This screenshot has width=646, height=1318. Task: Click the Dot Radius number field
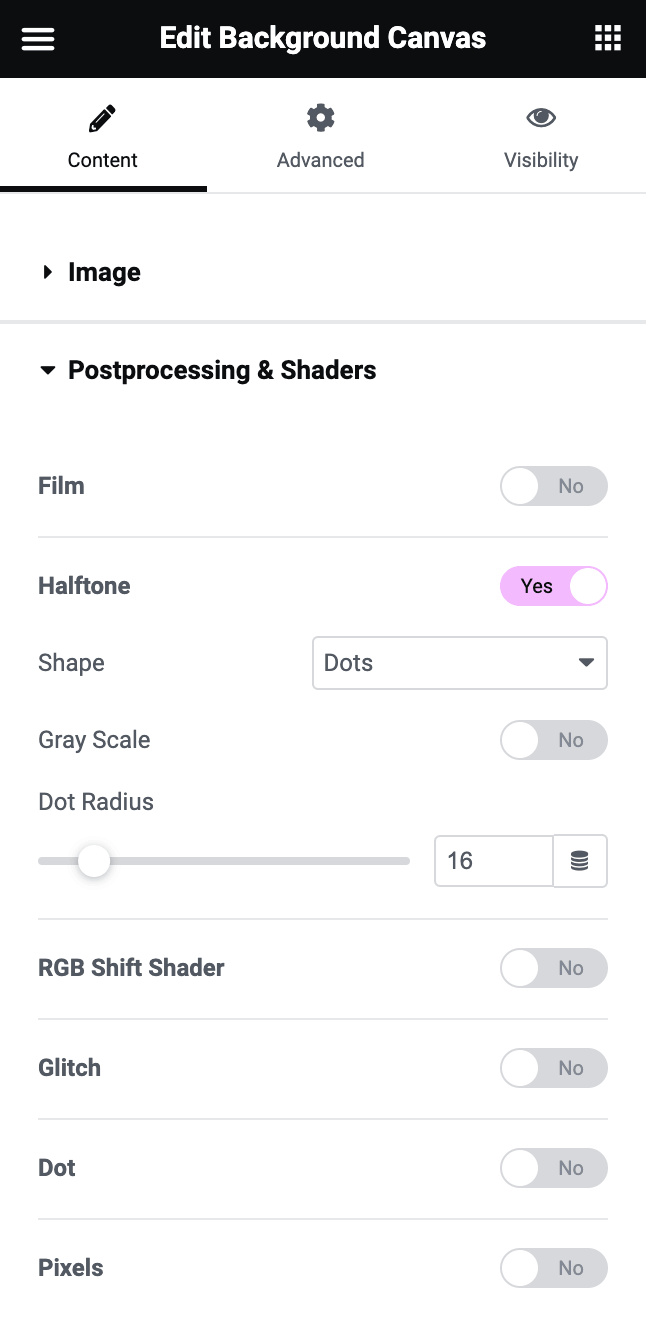click(x=492, y=861)
